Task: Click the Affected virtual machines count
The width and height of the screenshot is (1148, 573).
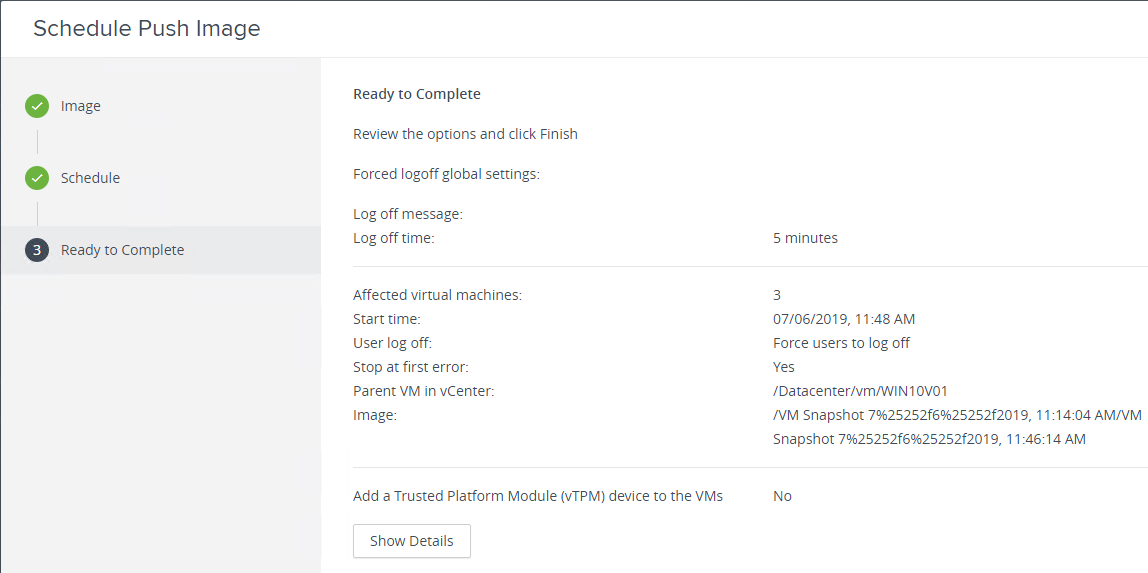Action: click(x=777, y=295)
